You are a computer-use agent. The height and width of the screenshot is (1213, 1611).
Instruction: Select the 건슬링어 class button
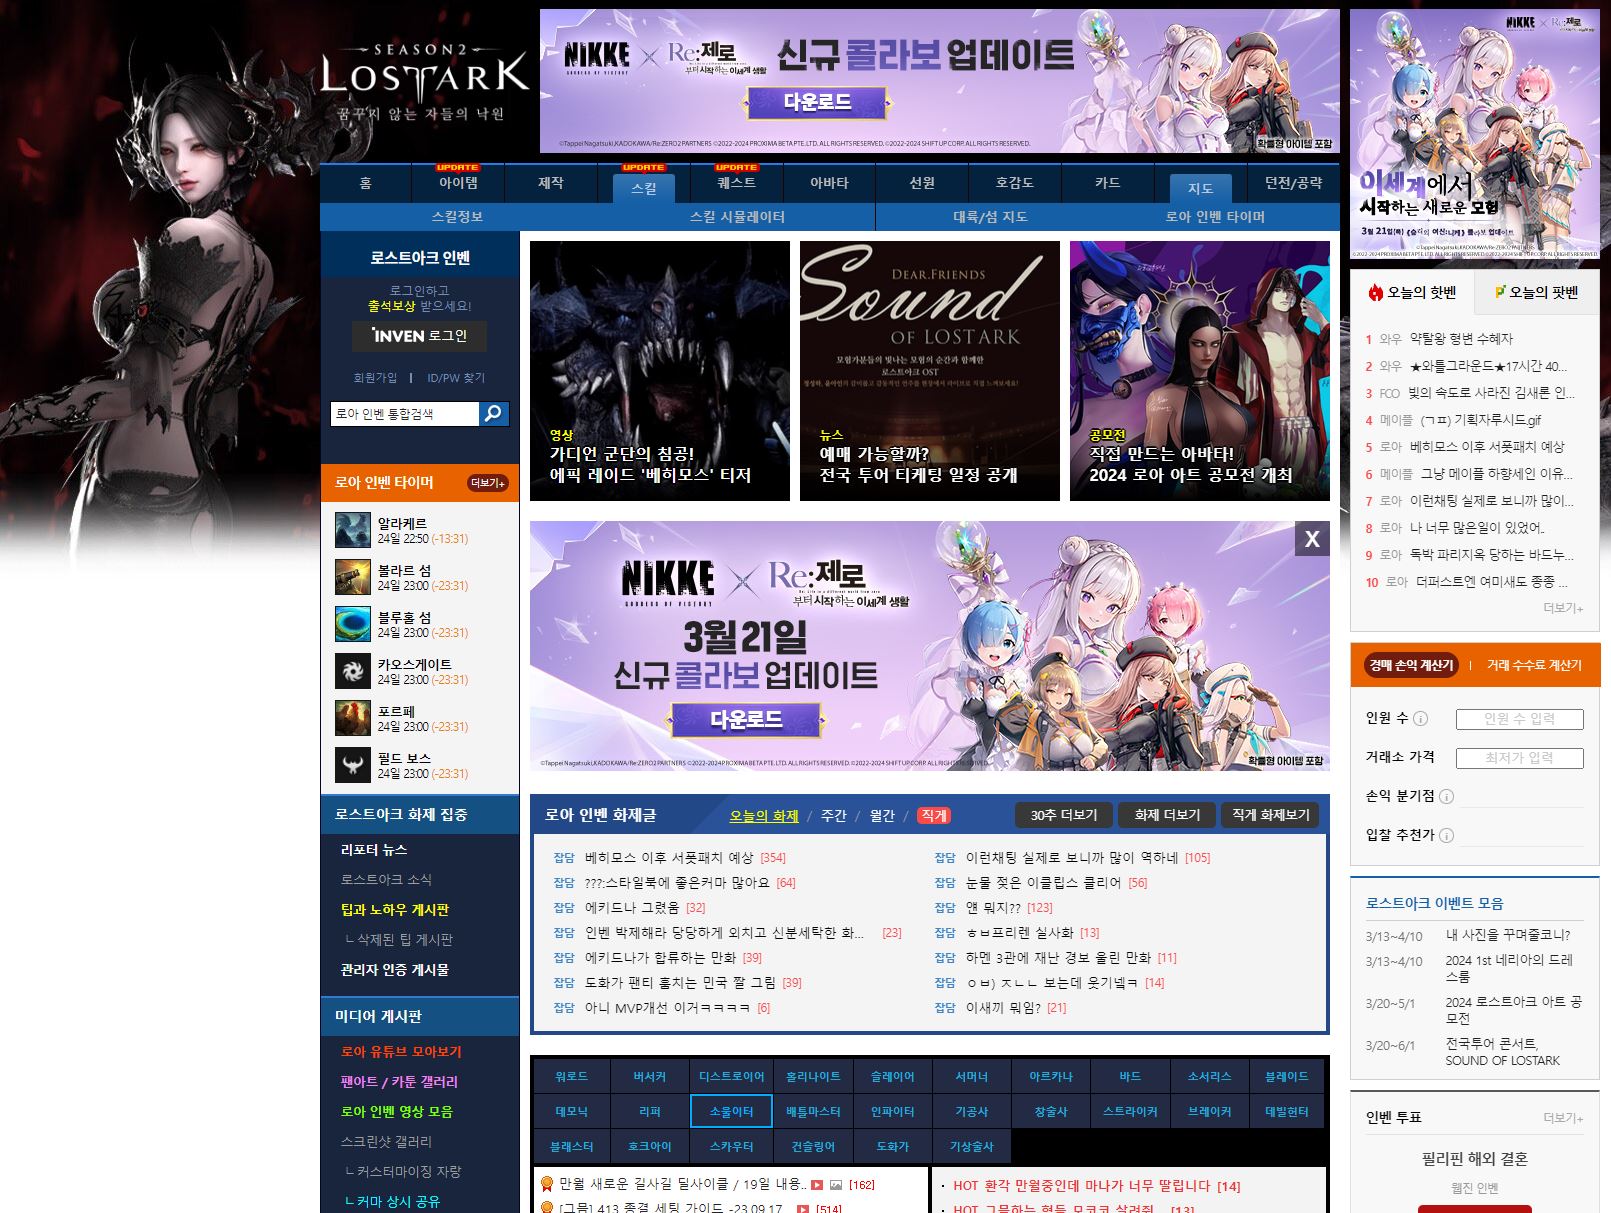[x=813, y=1147]
